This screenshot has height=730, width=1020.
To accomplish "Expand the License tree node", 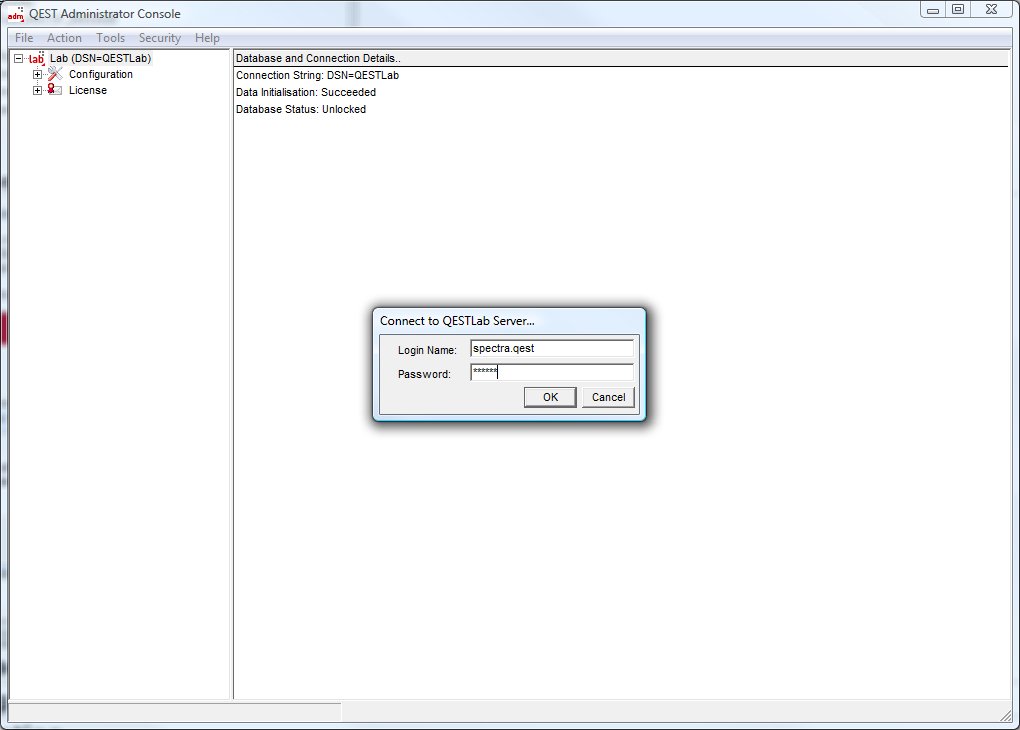I will coord(38,91).
